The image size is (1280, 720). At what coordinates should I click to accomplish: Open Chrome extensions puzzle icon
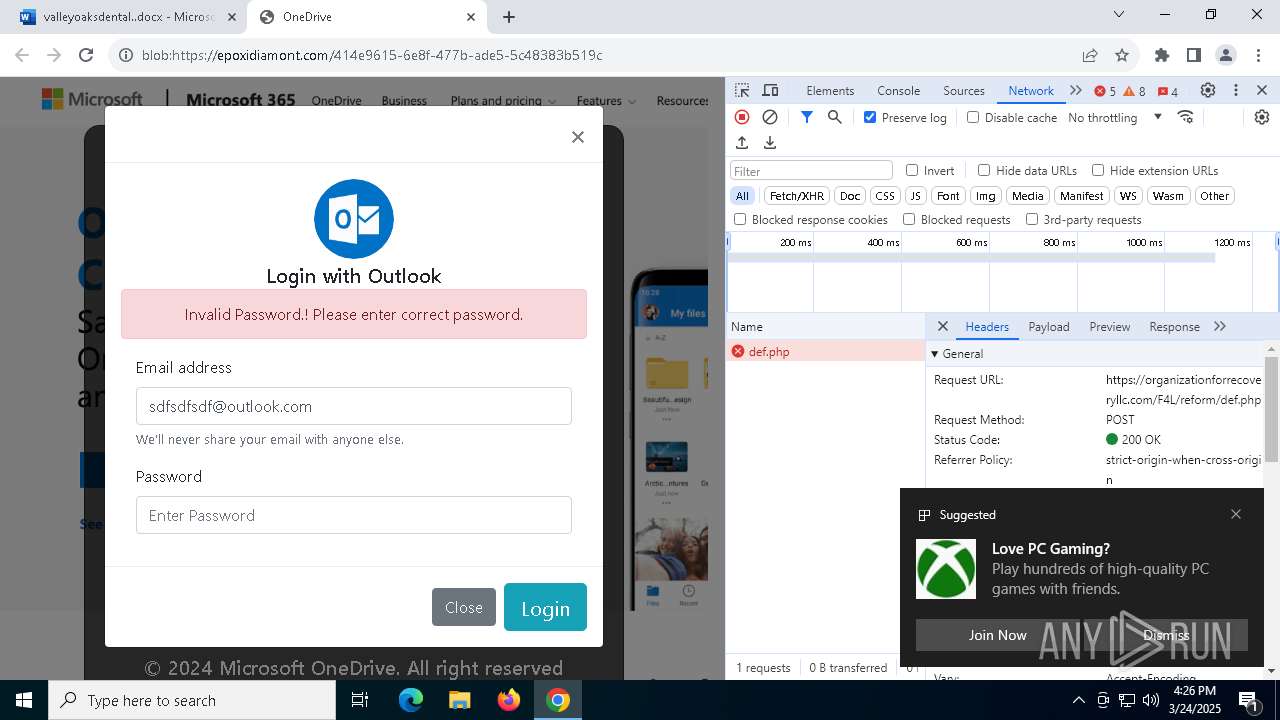coord(1161,55)
